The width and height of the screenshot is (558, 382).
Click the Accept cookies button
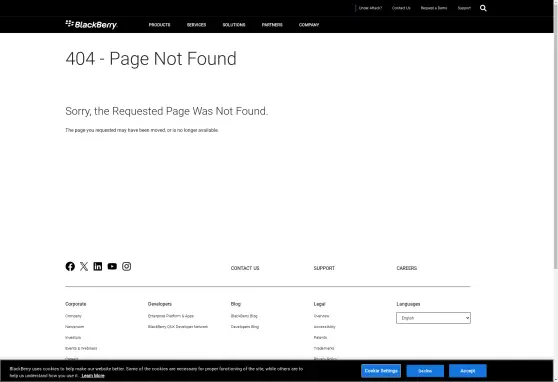click(x=468, y=371)
